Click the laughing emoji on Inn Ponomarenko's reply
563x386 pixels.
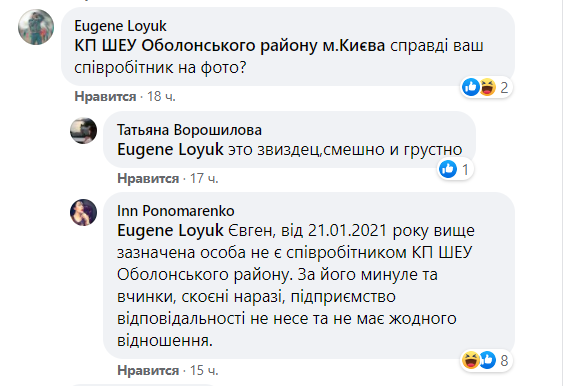coord(471,360)
